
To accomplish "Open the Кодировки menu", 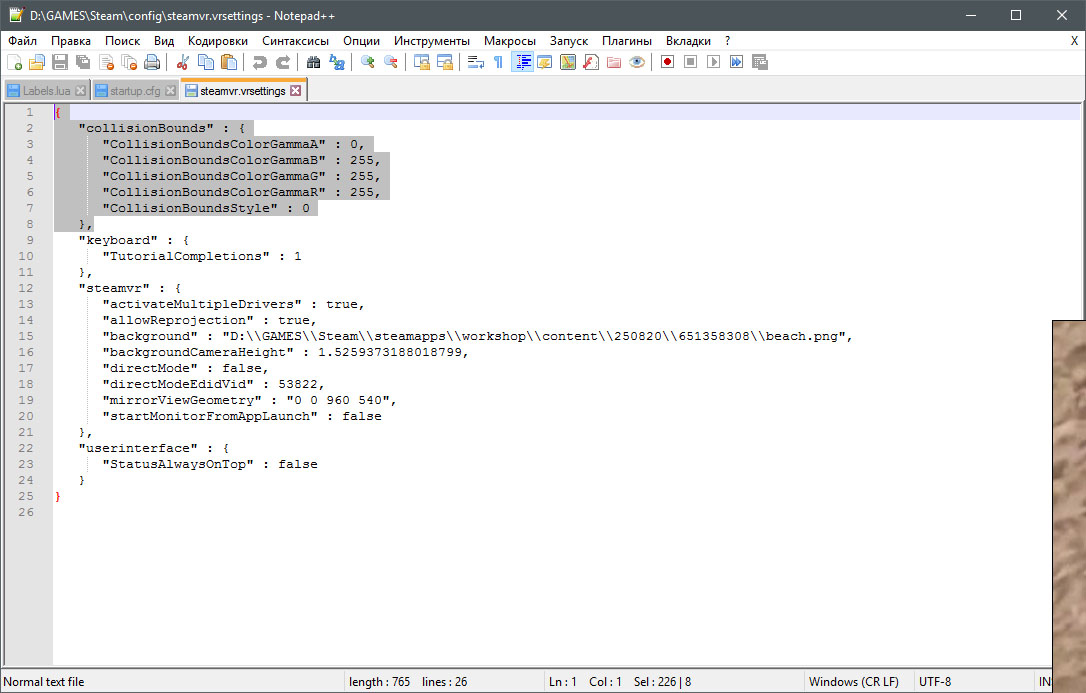I will pyautogui.click(x=217, y=41).
